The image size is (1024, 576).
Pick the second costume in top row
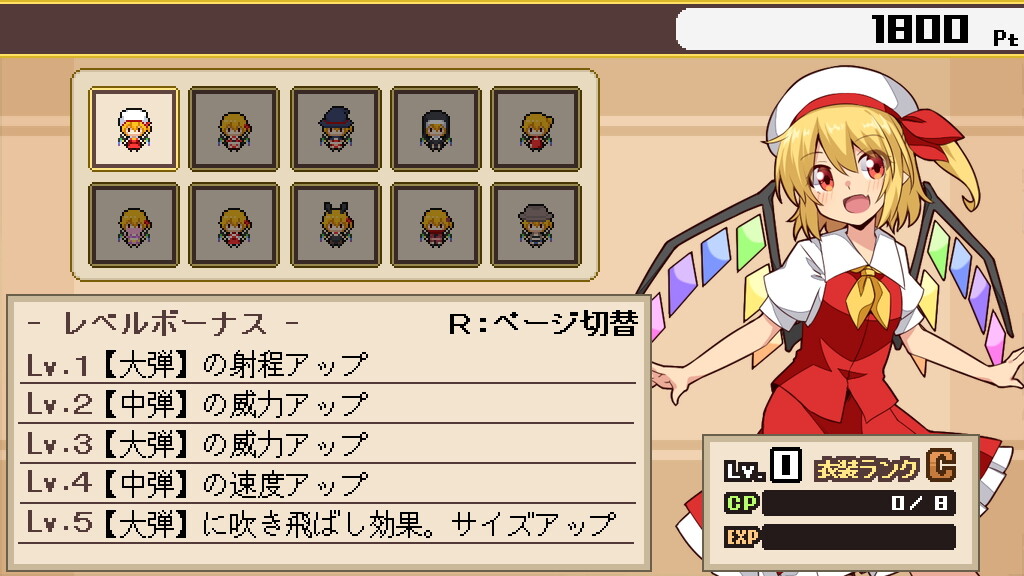(x=234, y=129)
